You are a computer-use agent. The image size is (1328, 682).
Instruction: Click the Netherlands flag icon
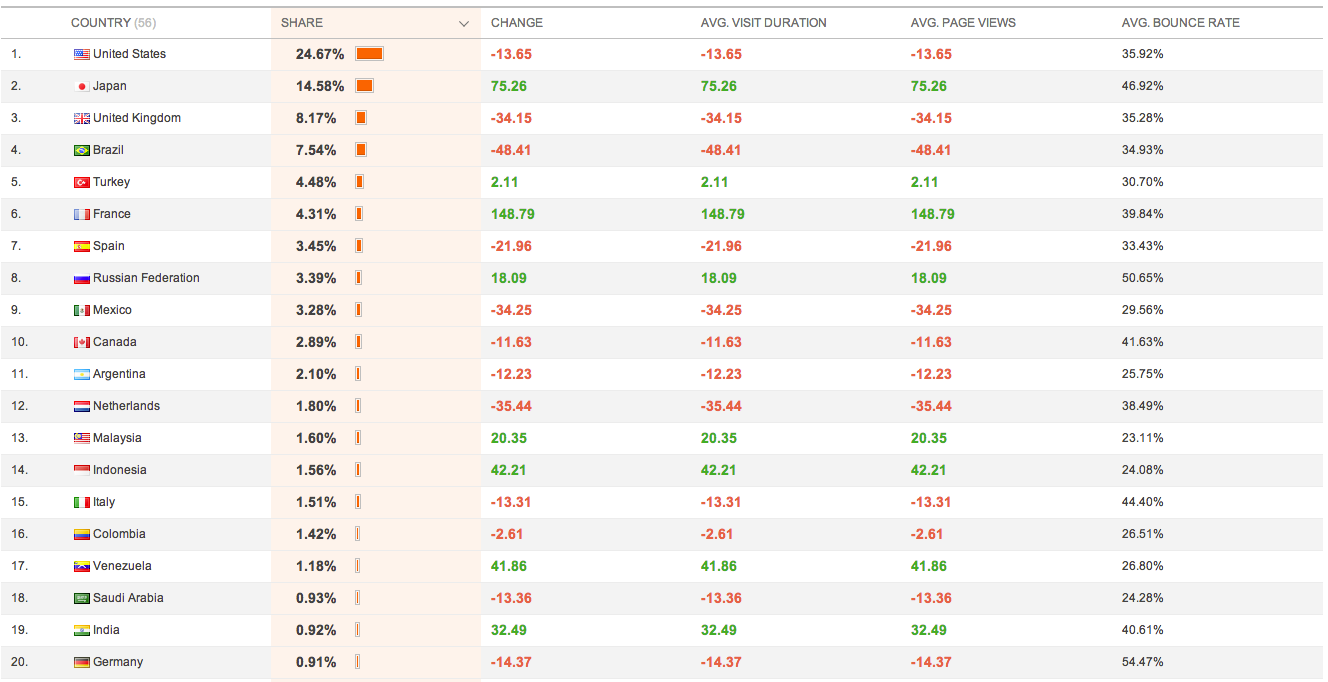point(82,406)
